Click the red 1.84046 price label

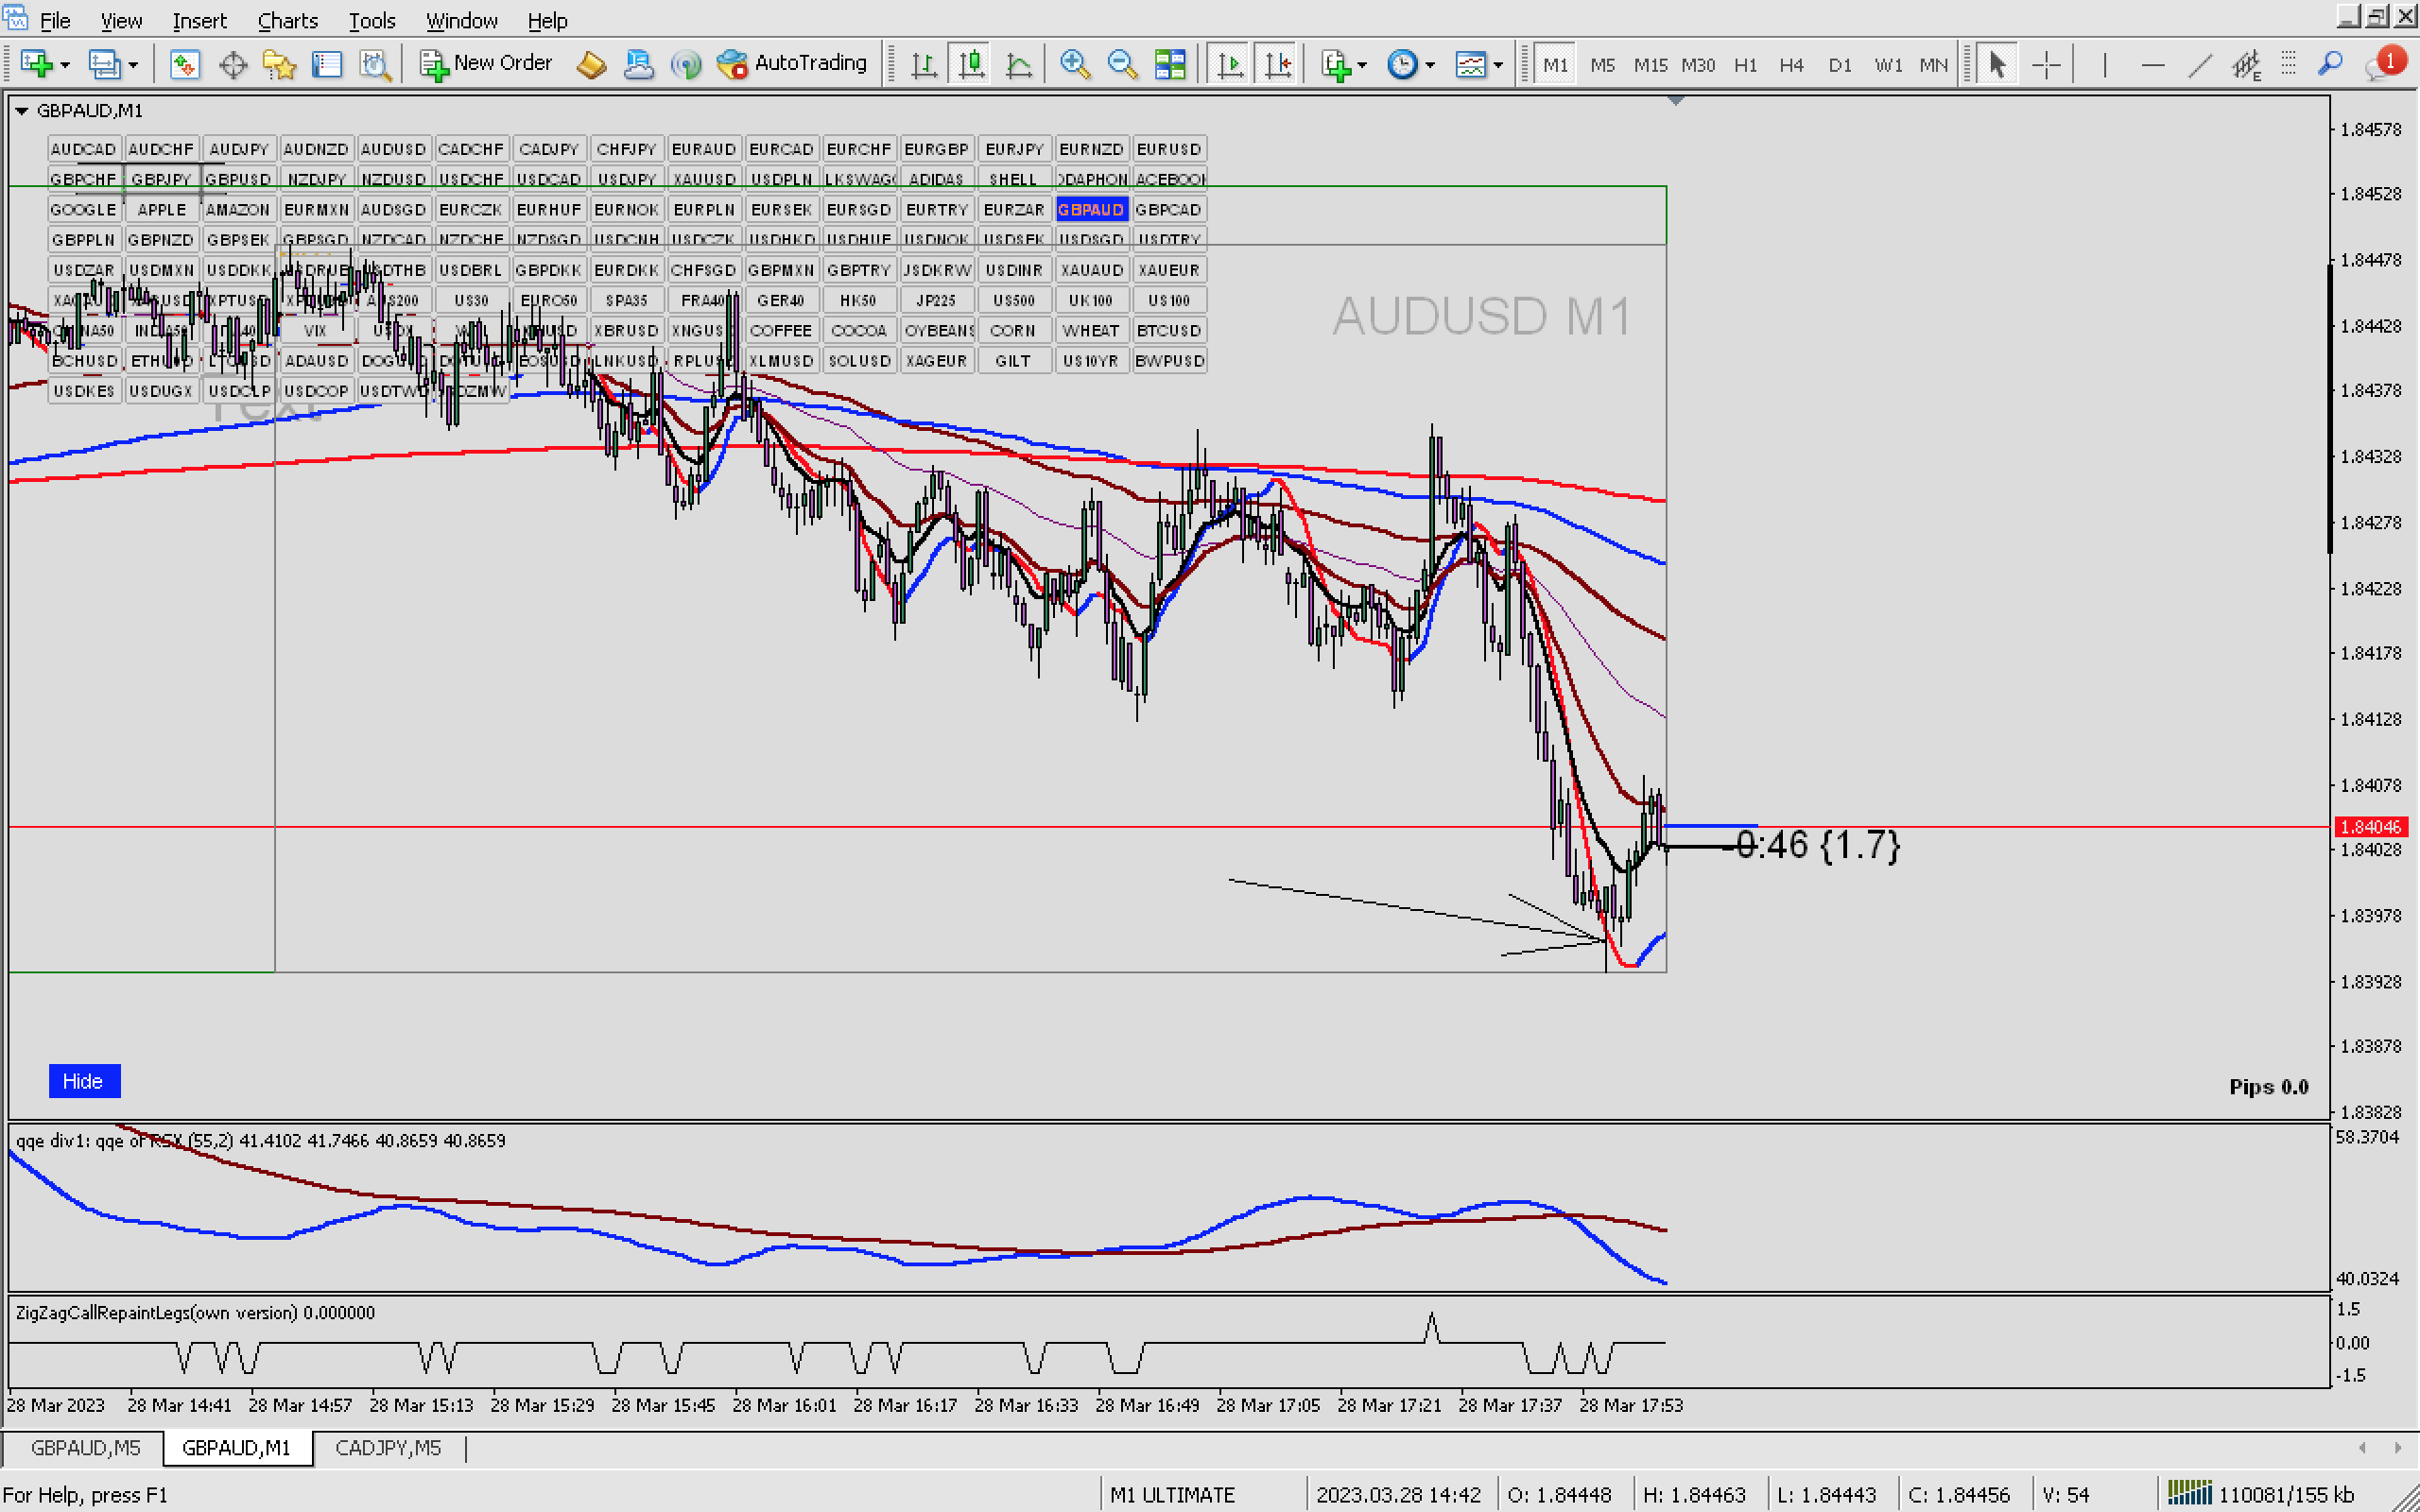[2370, 827]
